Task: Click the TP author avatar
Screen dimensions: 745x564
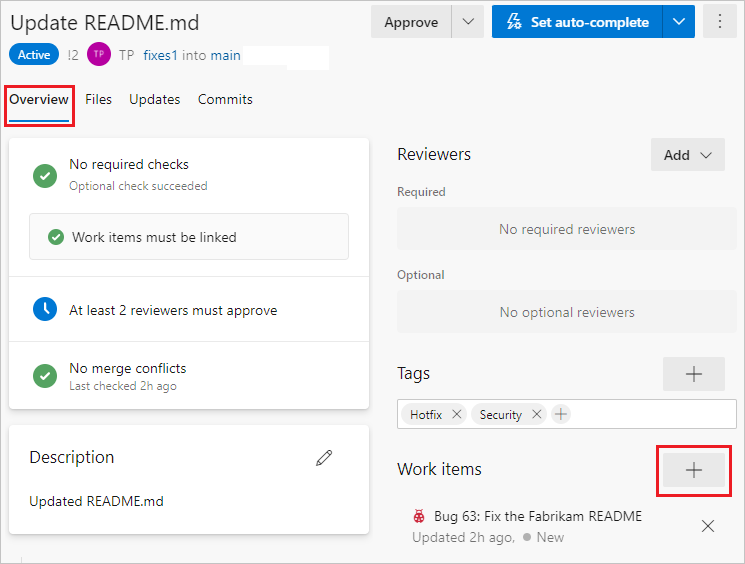Action: pos(98,55)
